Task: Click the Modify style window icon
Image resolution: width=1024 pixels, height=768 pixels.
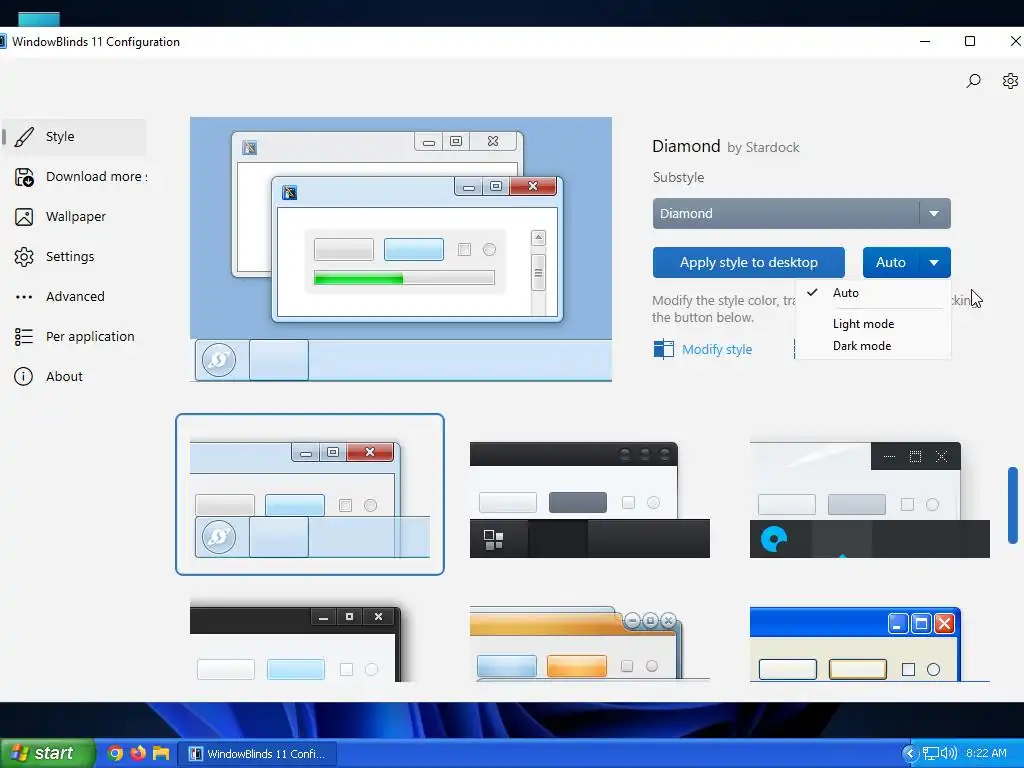Action: [664, 349]
